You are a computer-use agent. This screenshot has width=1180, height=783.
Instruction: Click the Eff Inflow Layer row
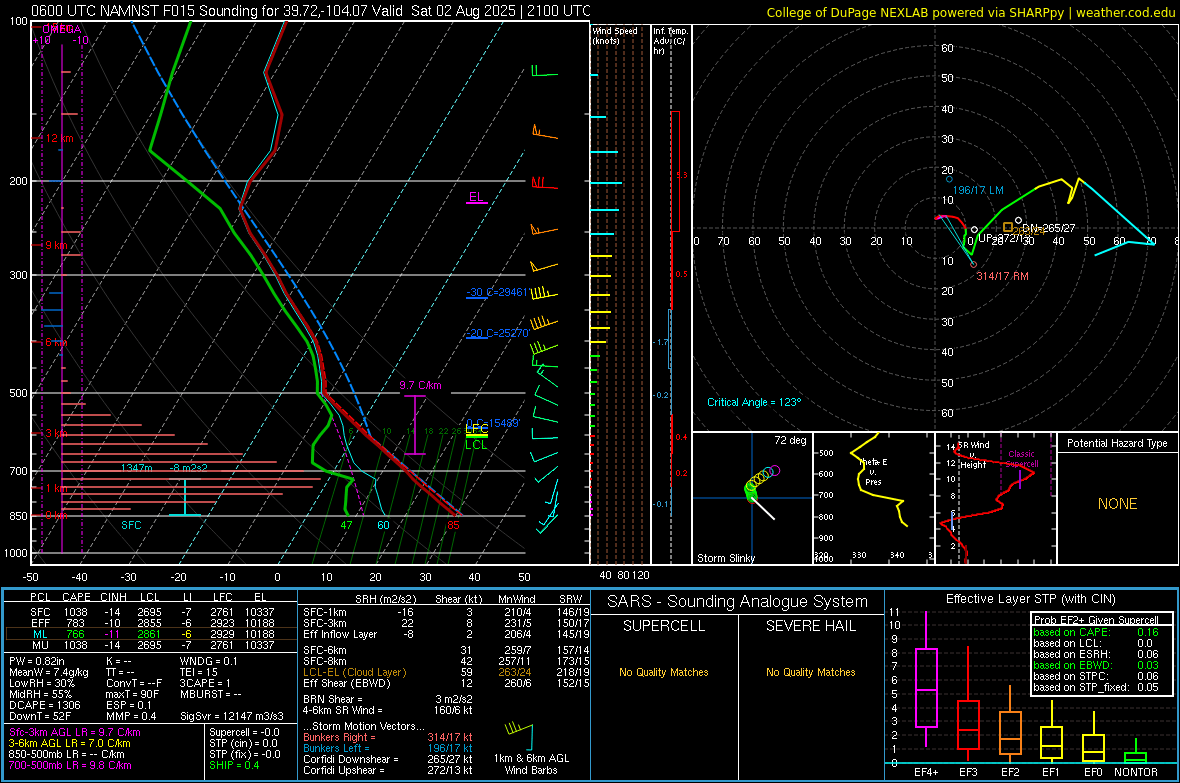tap(445, 634)
